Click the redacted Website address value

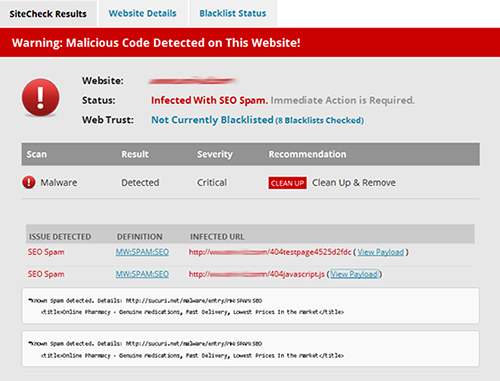coord(192,81)
